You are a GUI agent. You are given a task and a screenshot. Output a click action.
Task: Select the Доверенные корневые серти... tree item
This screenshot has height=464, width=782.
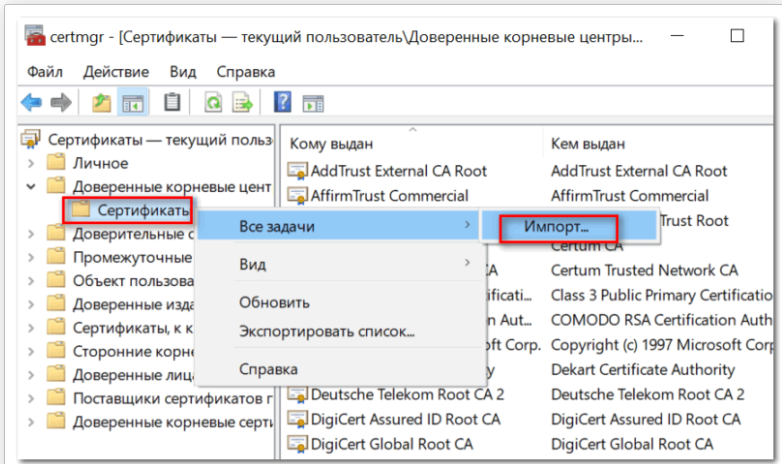[x=173, y=422]
